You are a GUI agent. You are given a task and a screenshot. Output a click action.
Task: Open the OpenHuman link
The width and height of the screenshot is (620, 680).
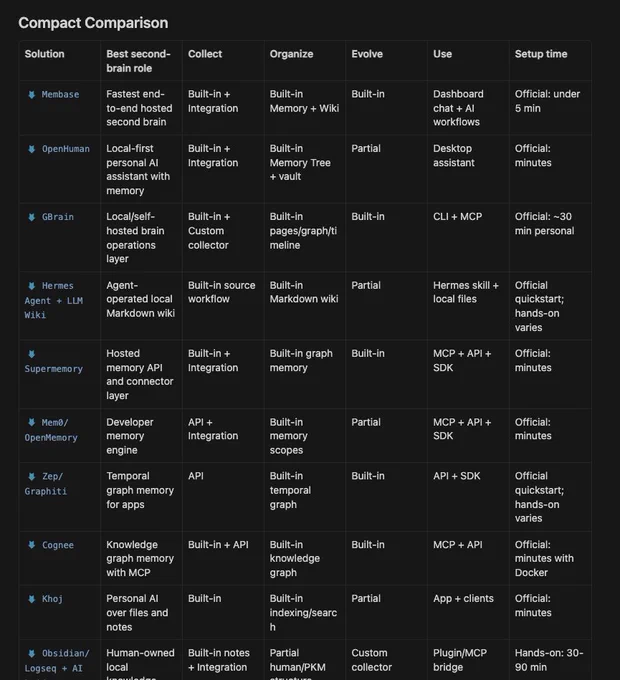click(x=65, y=149)
